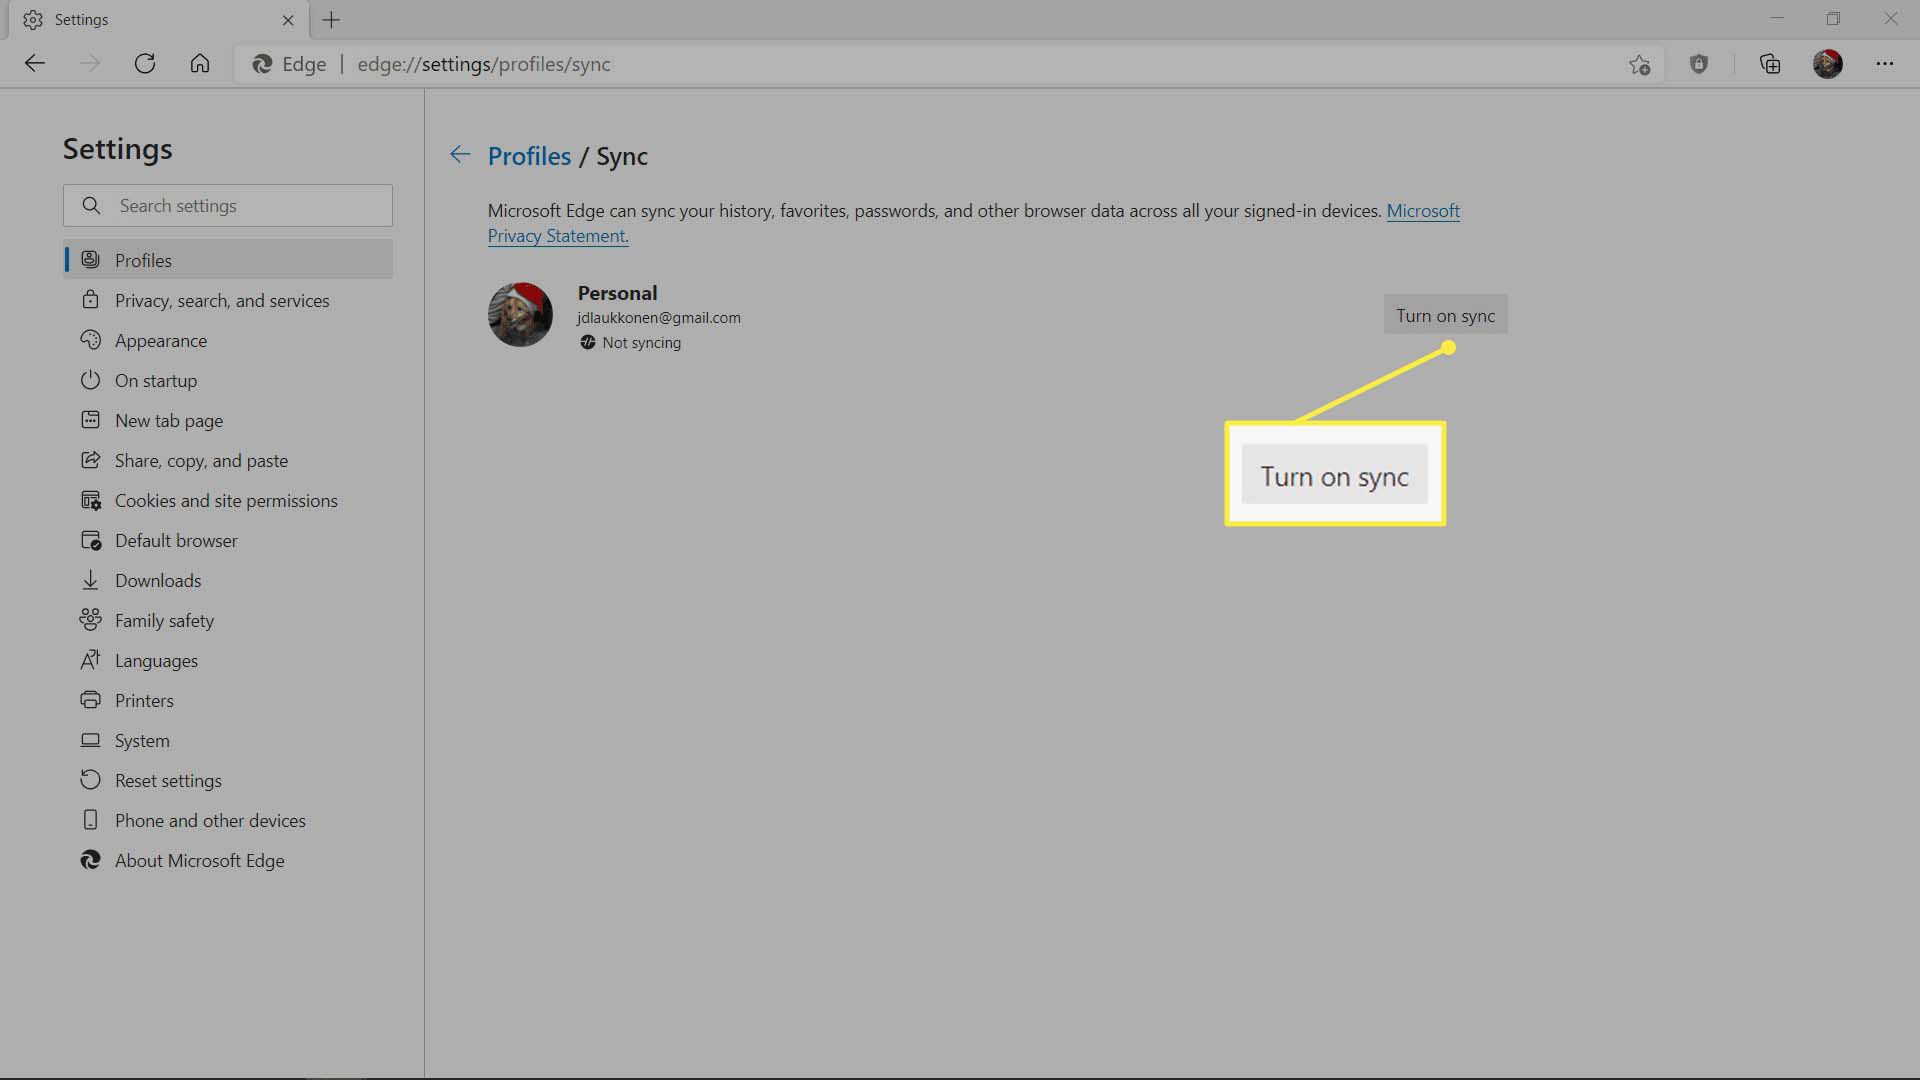Restore down the Edge window
The height and width of the screenshot is (1080, 1920).
click(1833, 19)
